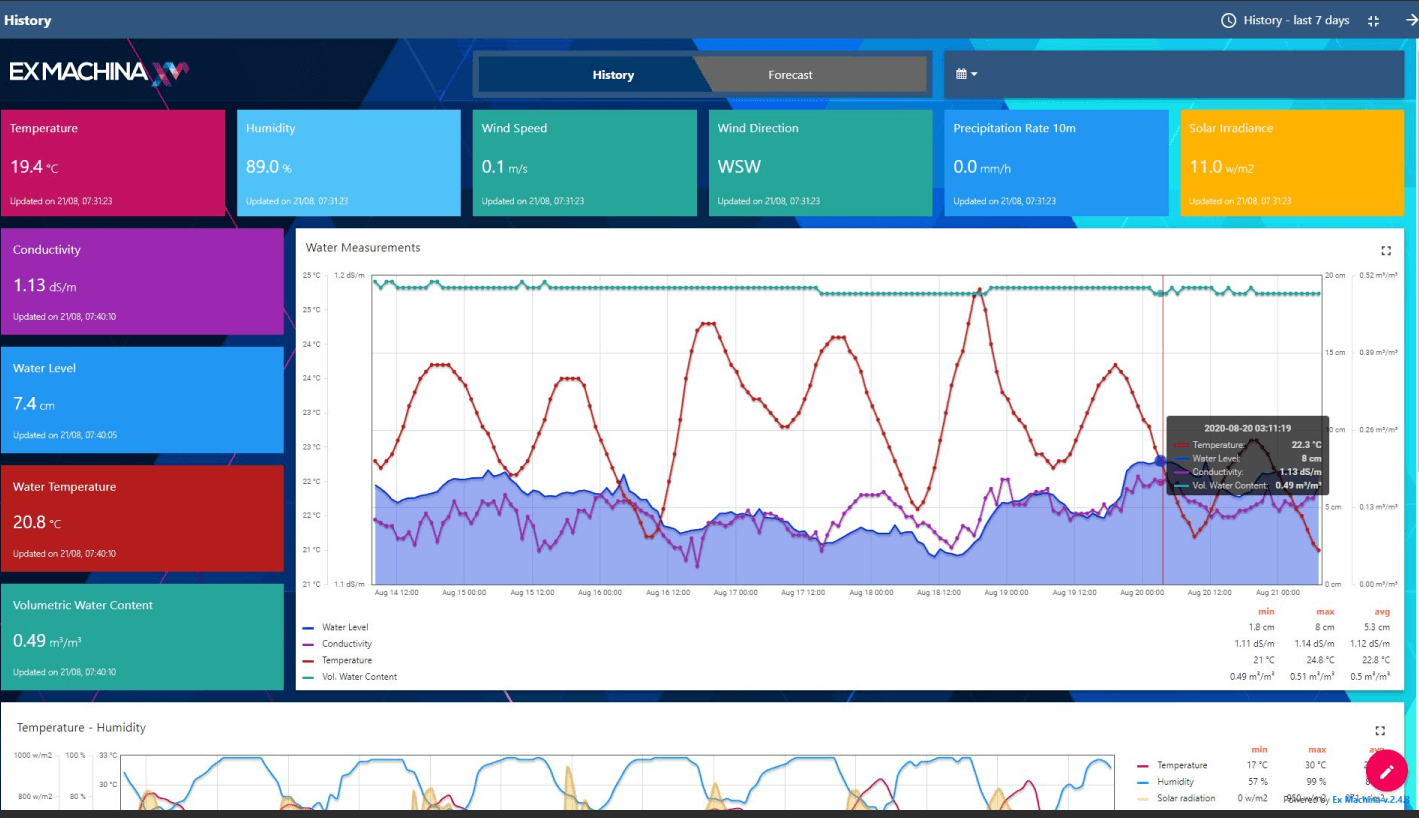Toggle Humidity series in Temperature-Humidity legend
This screenshot has height=818, width=1419.
(1175, 782)
